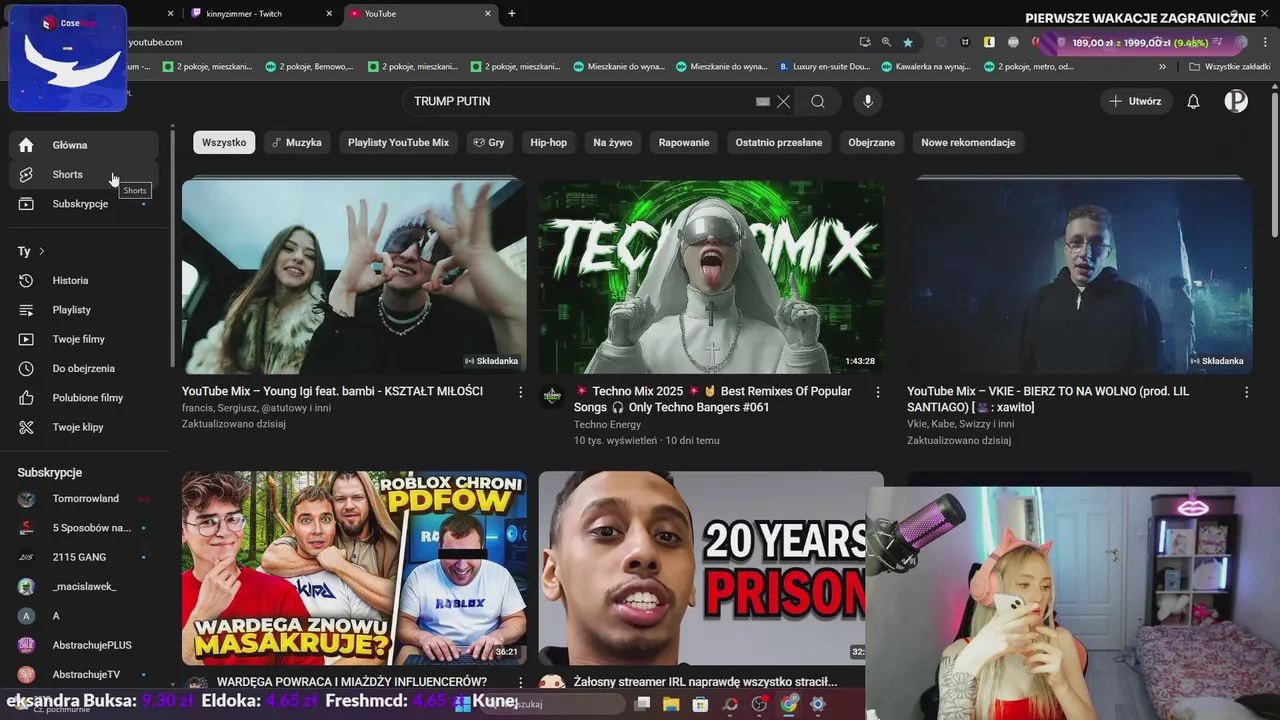This screenshot has height=720, width=1280.
Task: Open the Luxury en-suite Dou... bookmark
Action: point(824,67)
